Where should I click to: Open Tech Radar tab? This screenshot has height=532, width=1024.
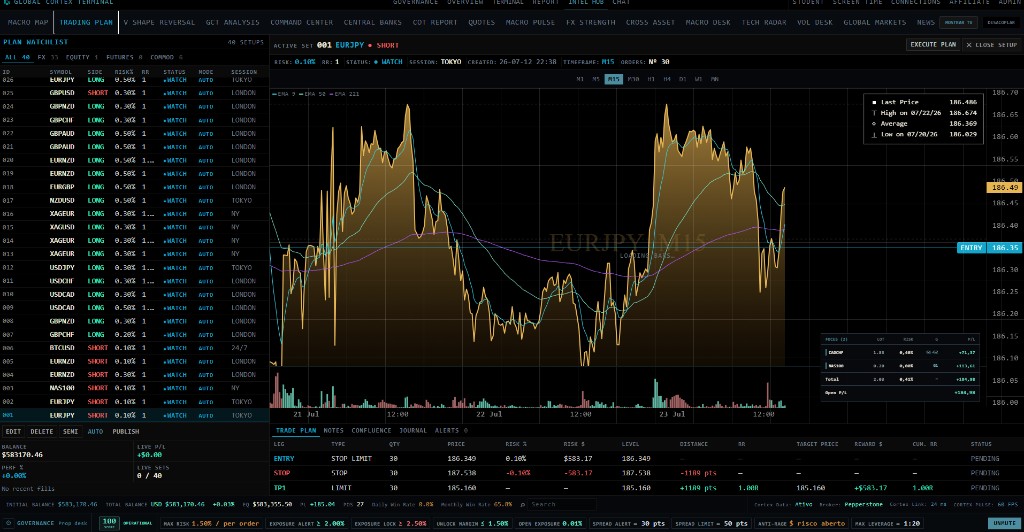[763, 22]
